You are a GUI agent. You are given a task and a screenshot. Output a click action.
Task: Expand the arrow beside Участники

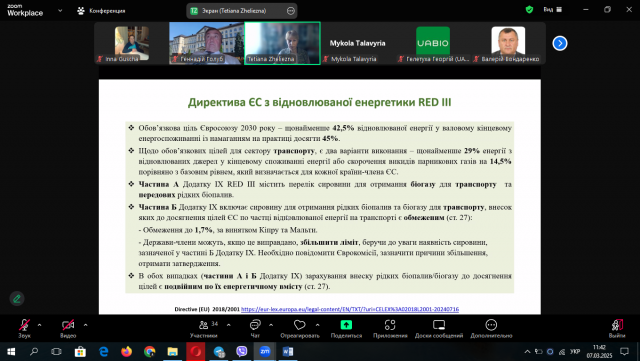coord(229,325)
